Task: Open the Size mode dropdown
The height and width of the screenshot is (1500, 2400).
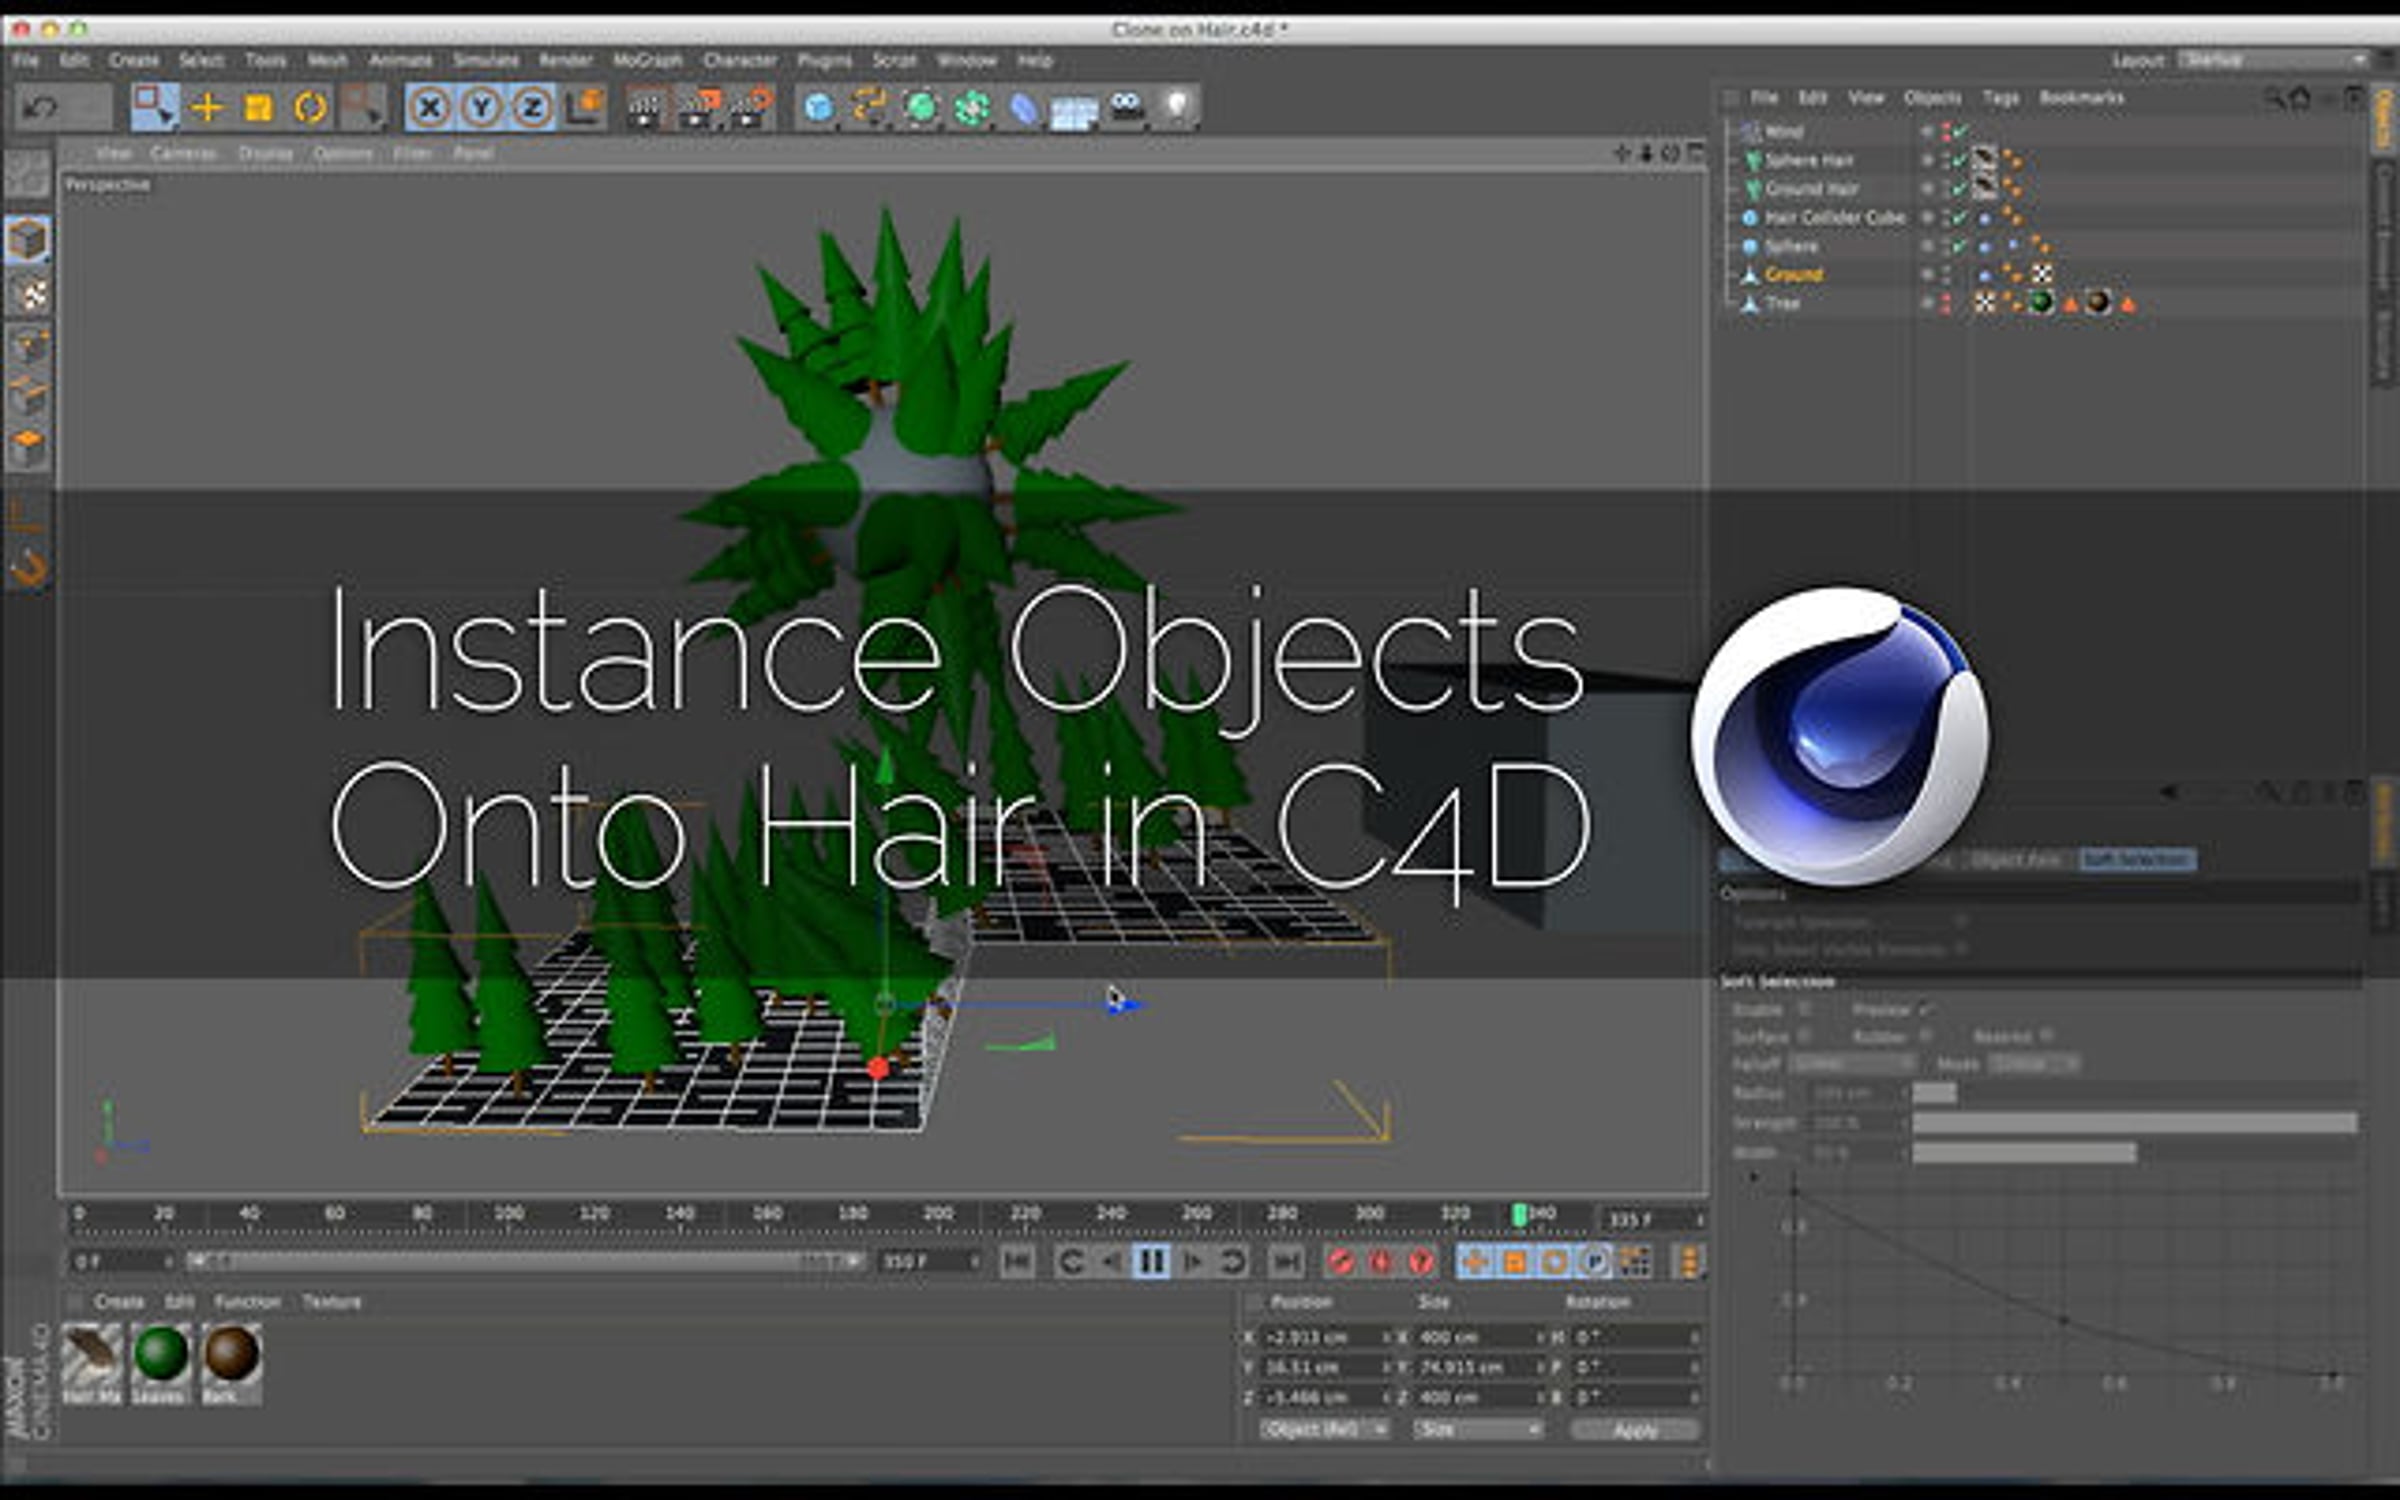Action: tap(1478, 1429)
